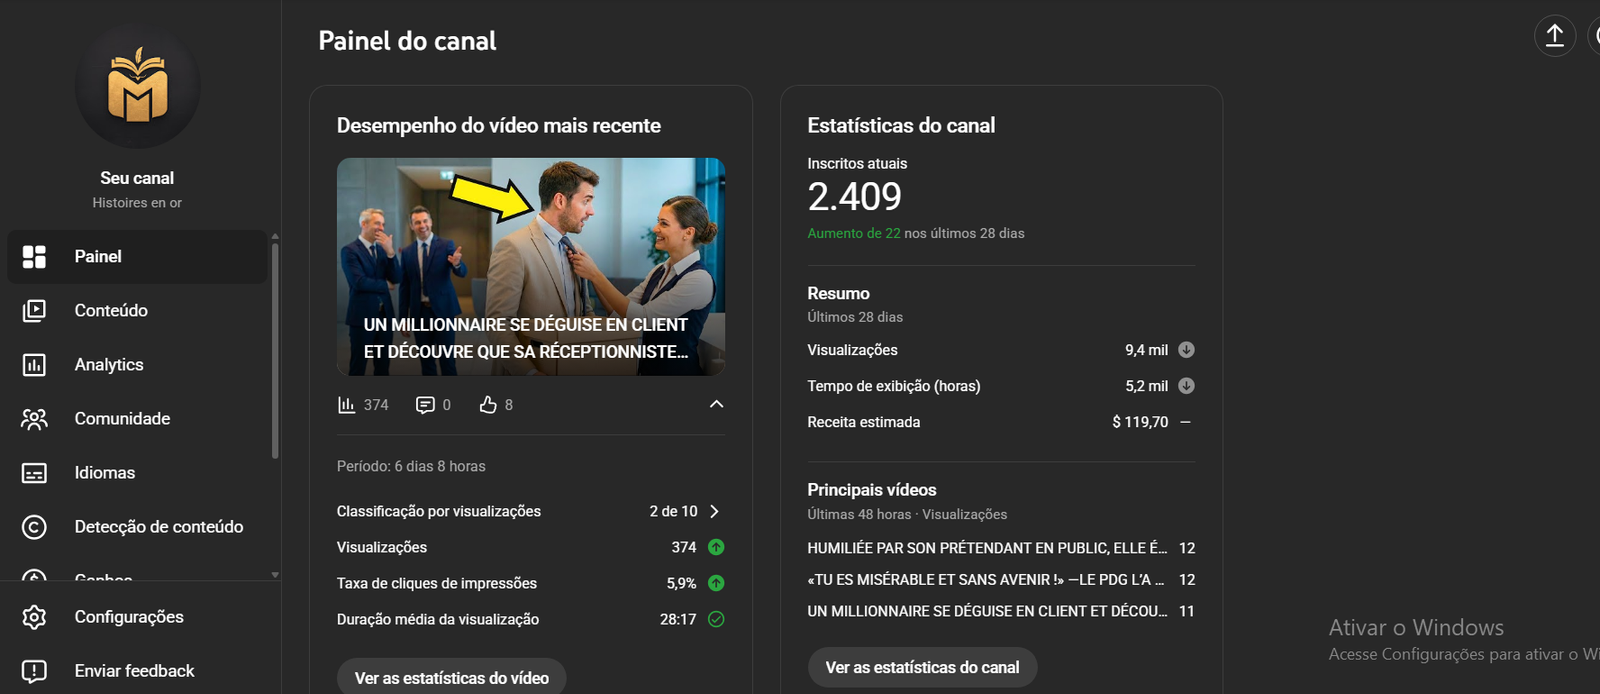The width and height of the screenshot is (1600, 694).
Task: Click the Analytics bar chart icon
Action: (x=34, y=365)
